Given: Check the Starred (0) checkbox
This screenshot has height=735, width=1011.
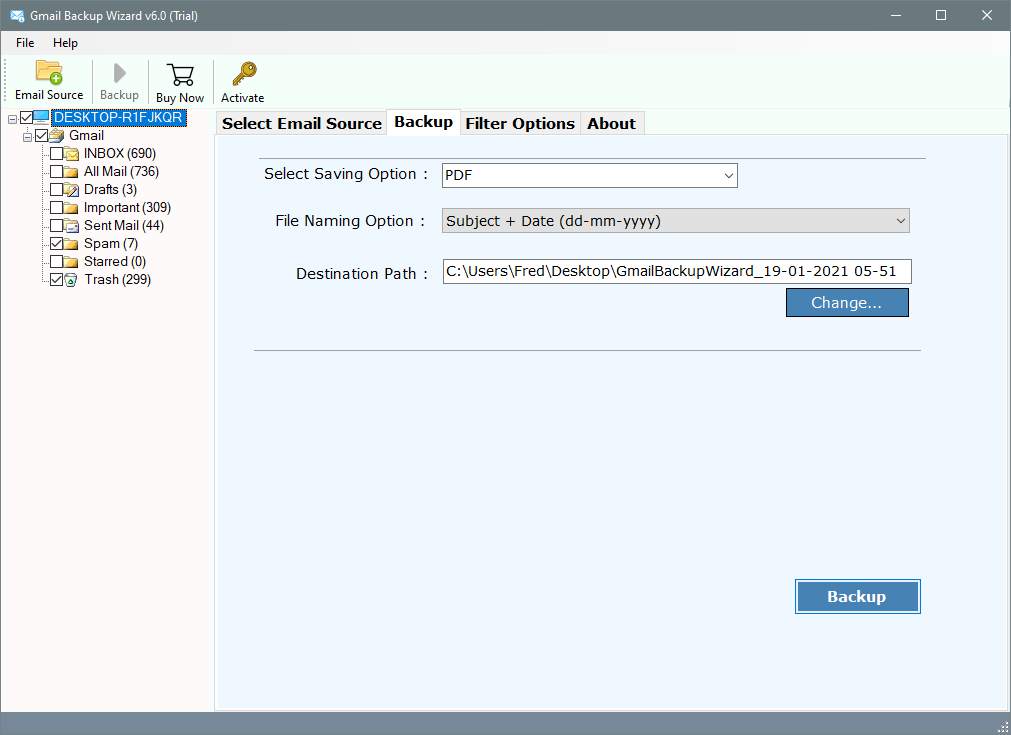Looking at the screenshot, I should [x=57, y=262].
